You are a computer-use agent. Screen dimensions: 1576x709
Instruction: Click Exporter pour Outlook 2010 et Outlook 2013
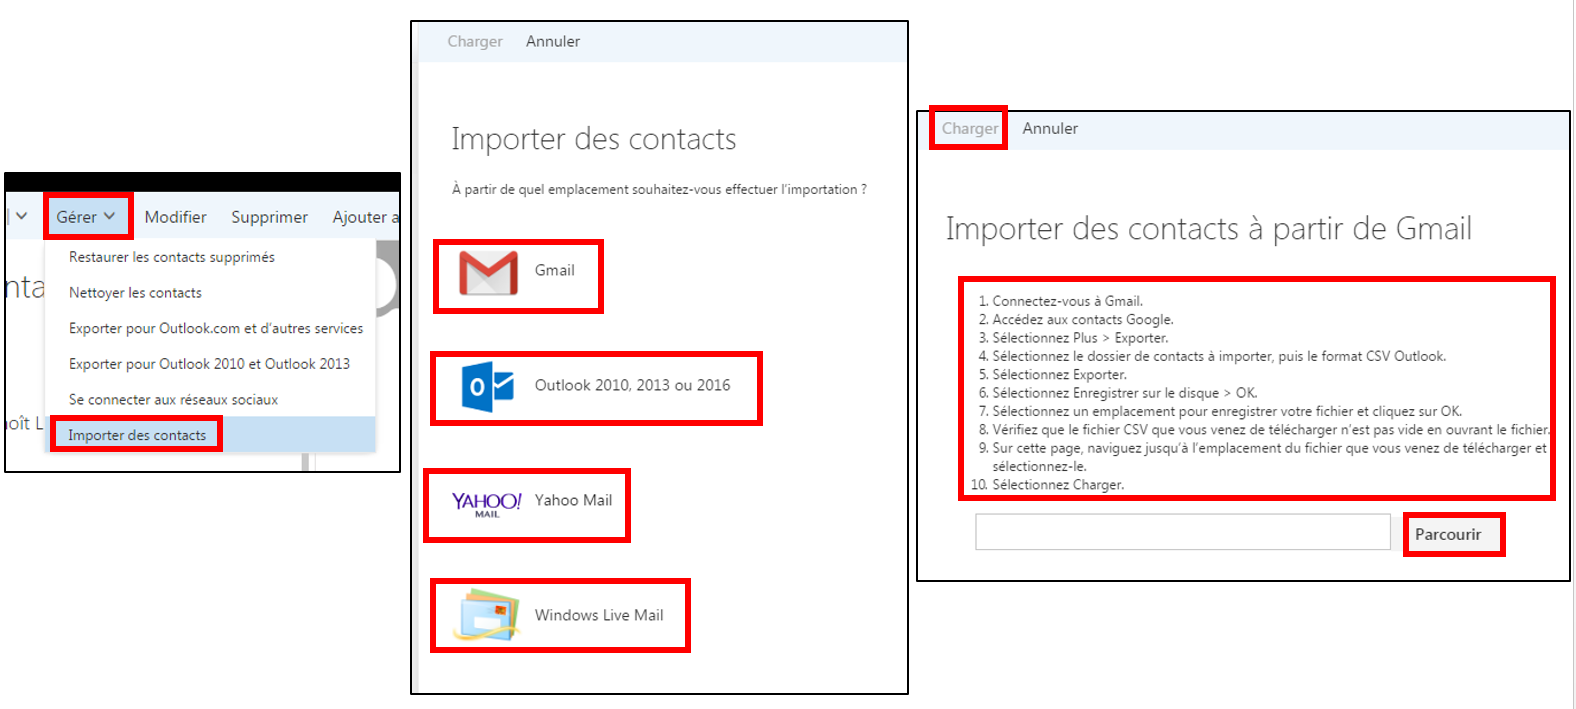click(209, 364)
